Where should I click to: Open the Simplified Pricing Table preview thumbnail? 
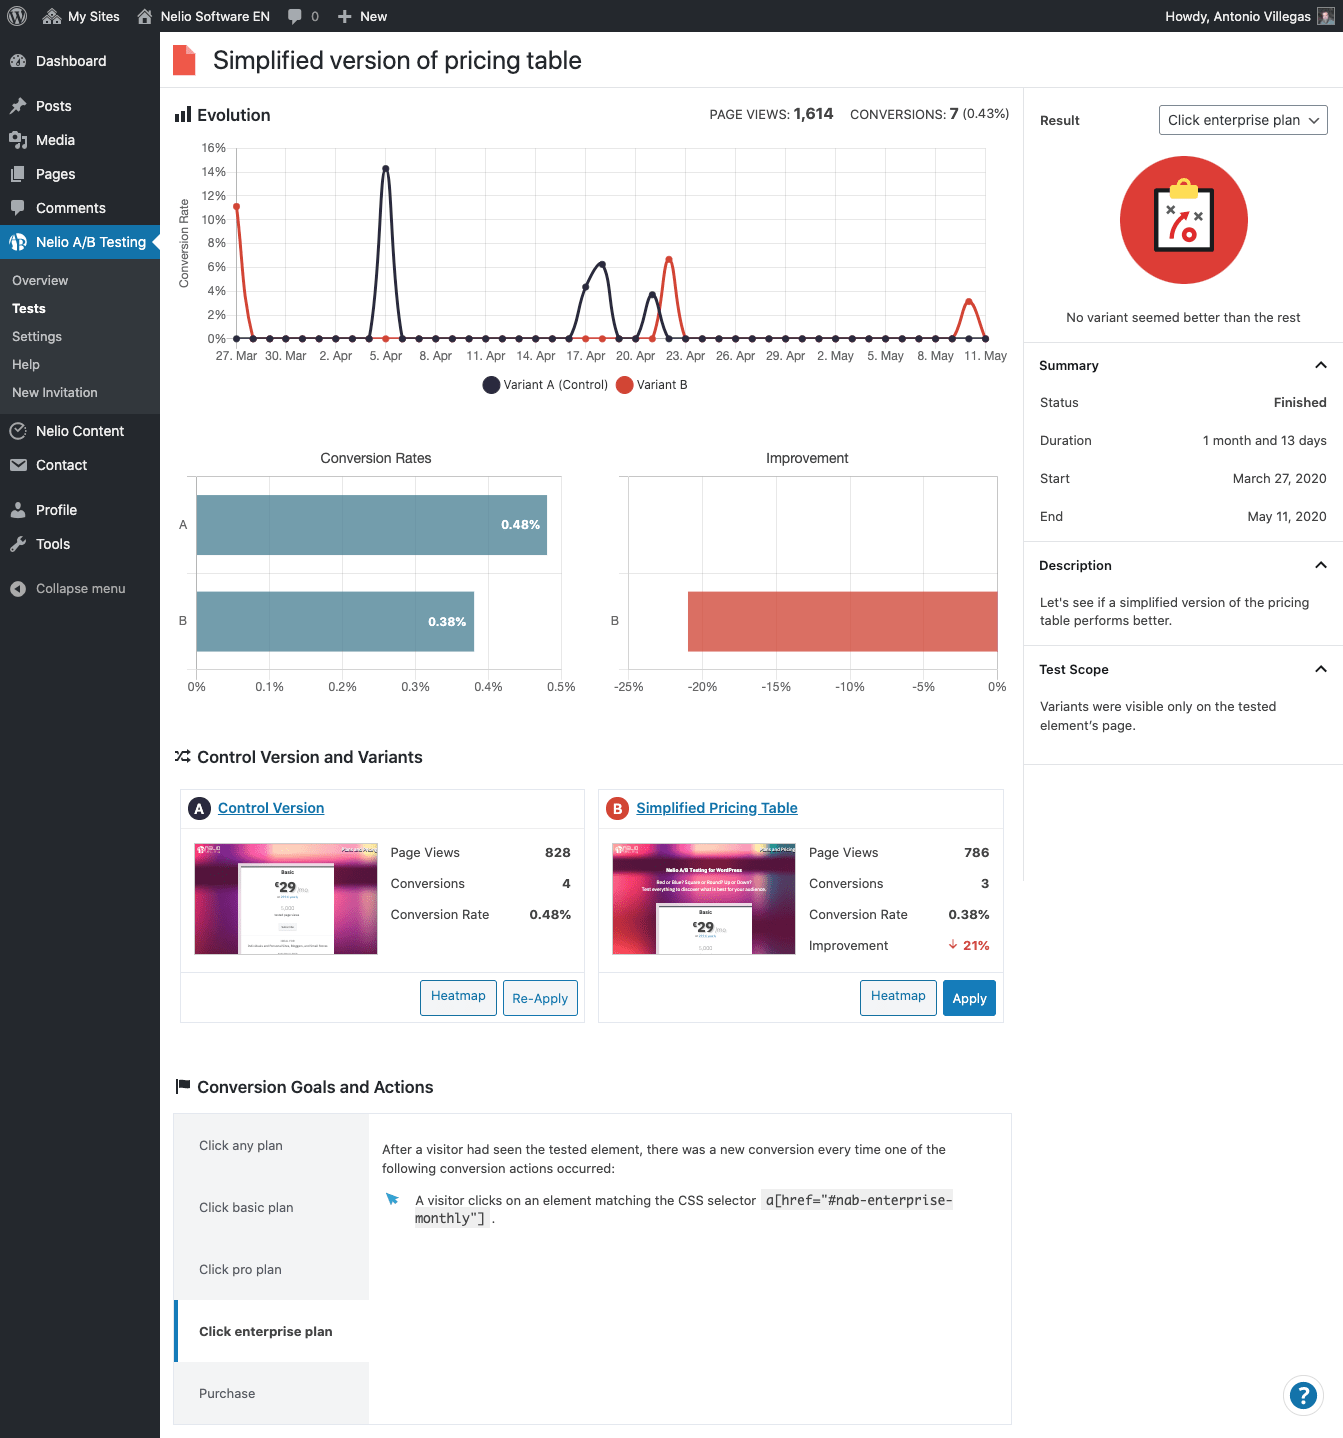pyautogui.click(x=704, y=898)
